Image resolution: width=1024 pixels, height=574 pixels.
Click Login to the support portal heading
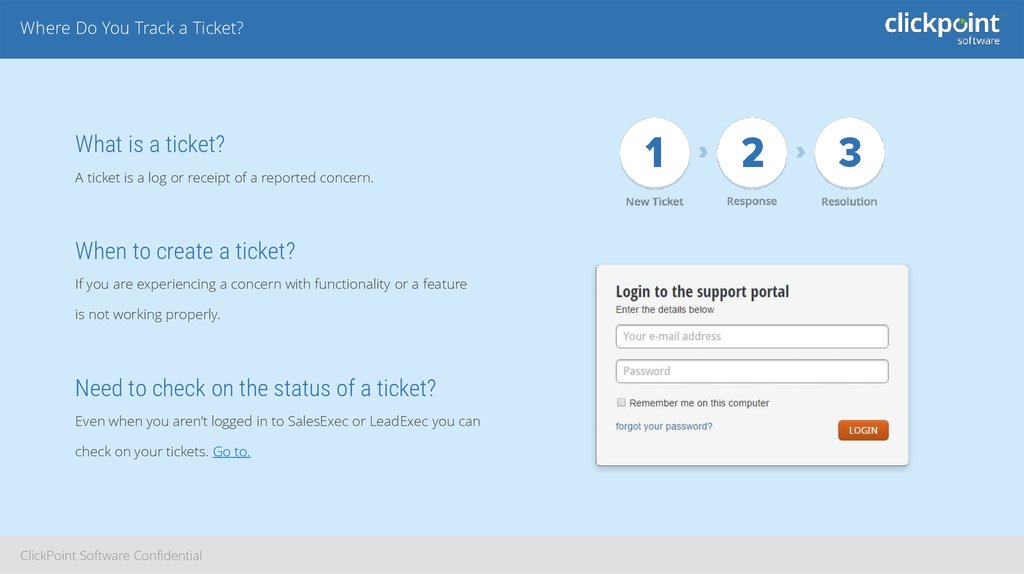[x=702, y=291]
